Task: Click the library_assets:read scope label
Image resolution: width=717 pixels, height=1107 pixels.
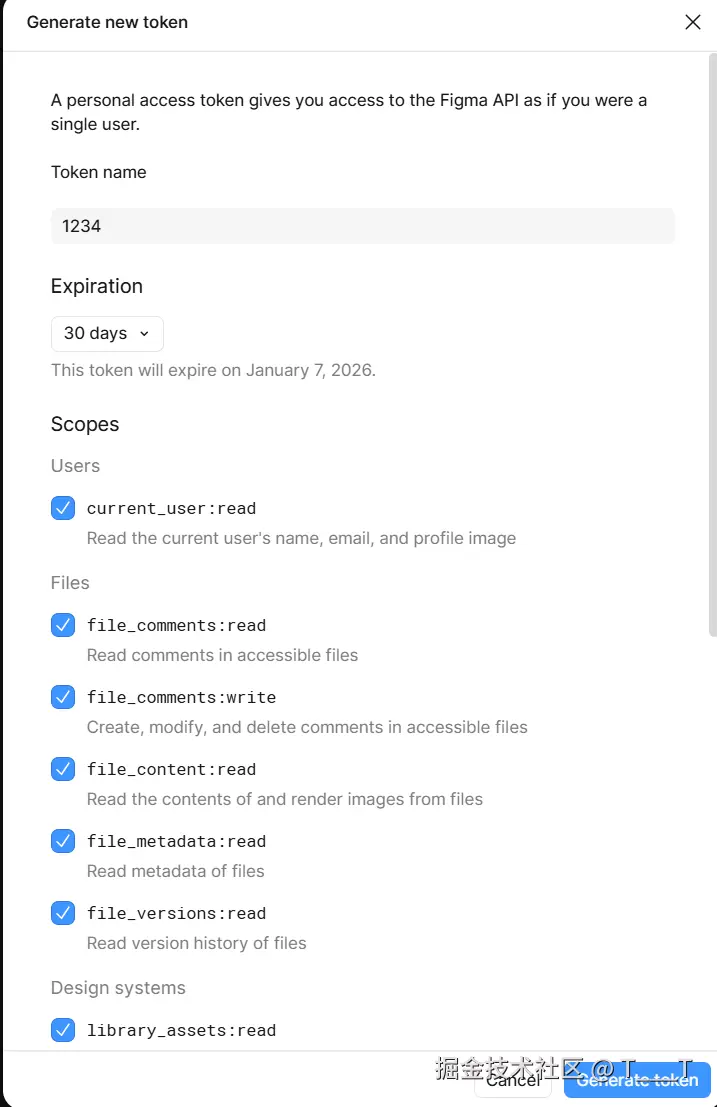Action: [181, 1030]
